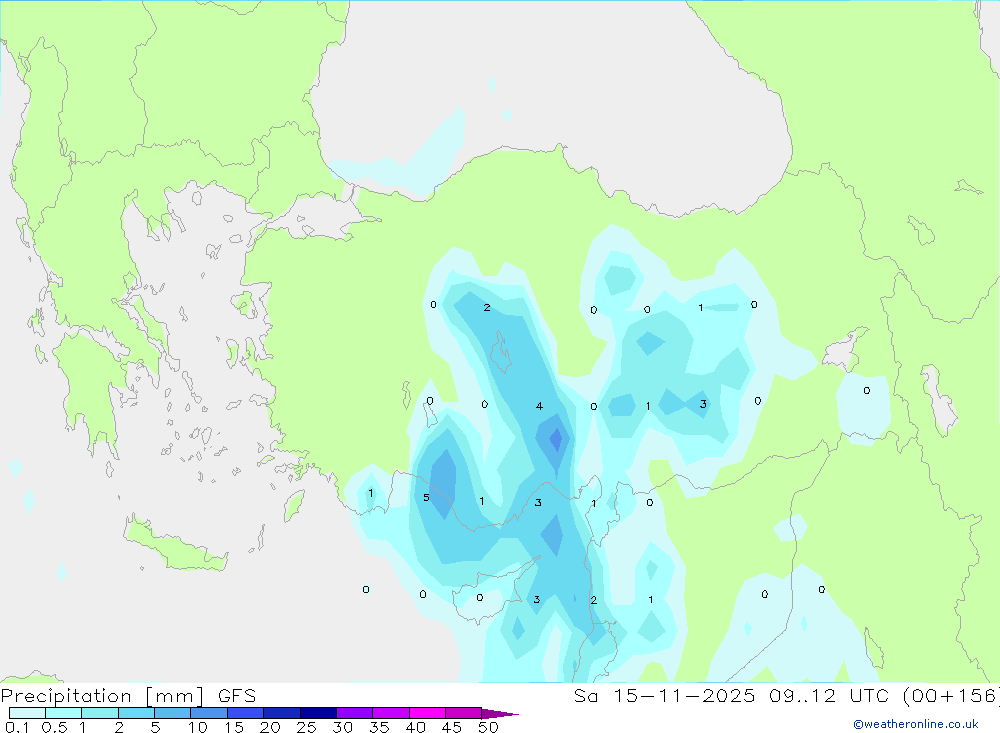Select the 35–40 mm violet legend swatch
Screen dimensions: 1000x733
pos(390,713)
